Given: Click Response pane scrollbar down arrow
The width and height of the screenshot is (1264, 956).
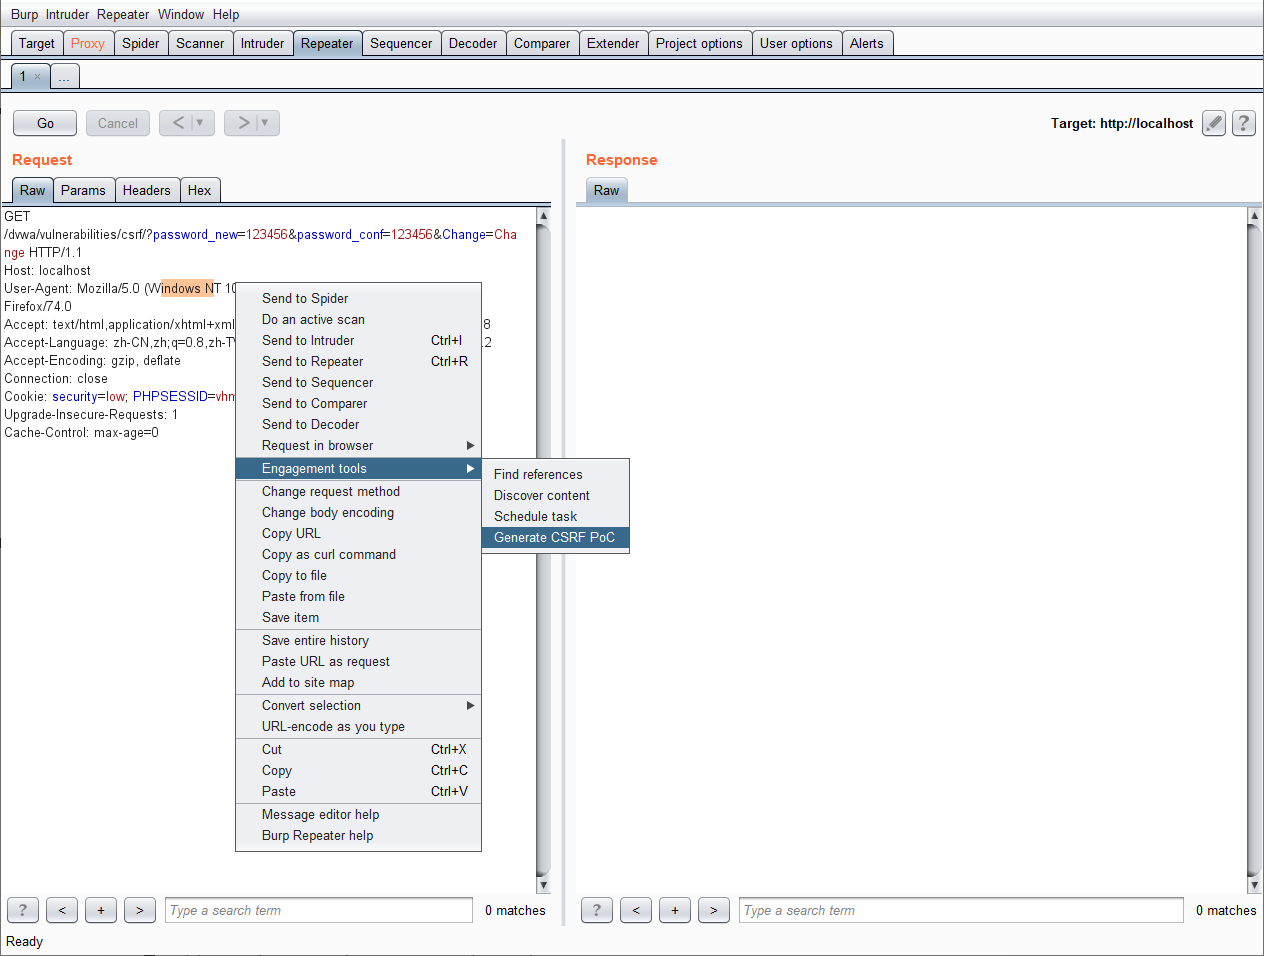Looking at the screenshot, I should pyautogui.click(x=1255, y=885).
